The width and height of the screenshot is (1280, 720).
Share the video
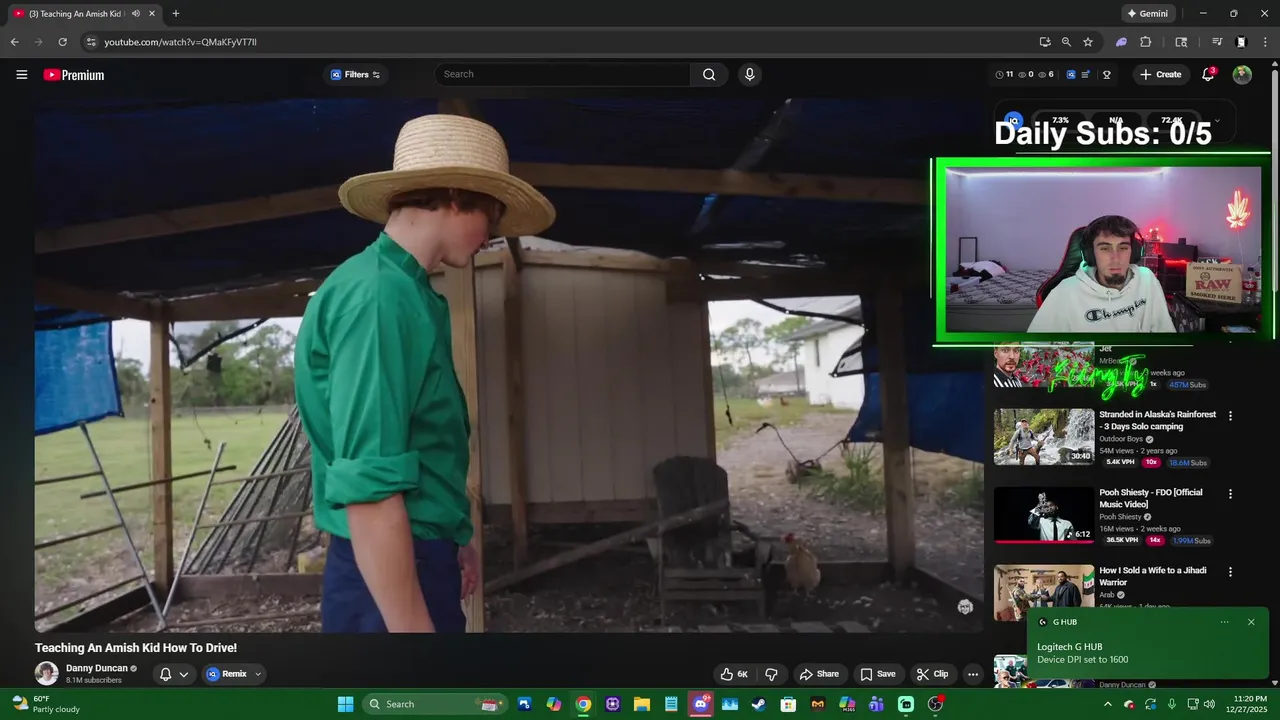818,674
